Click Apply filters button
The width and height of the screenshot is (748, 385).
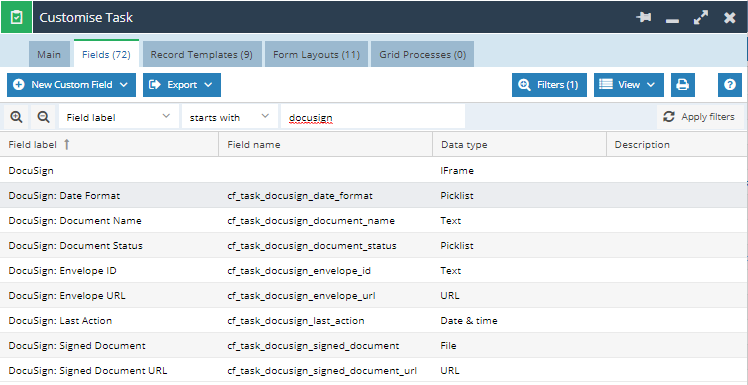(x=700, y=117)
